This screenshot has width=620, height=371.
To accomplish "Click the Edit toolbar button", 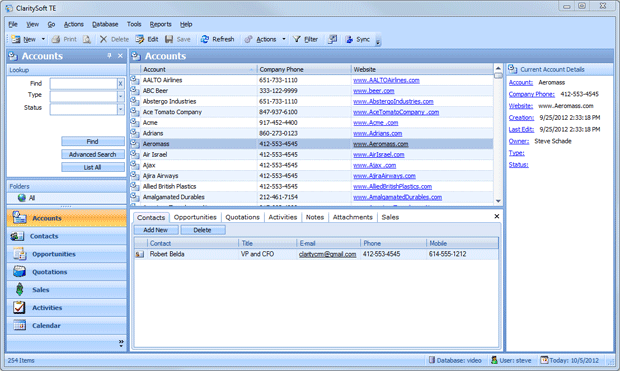I will 147,39.
